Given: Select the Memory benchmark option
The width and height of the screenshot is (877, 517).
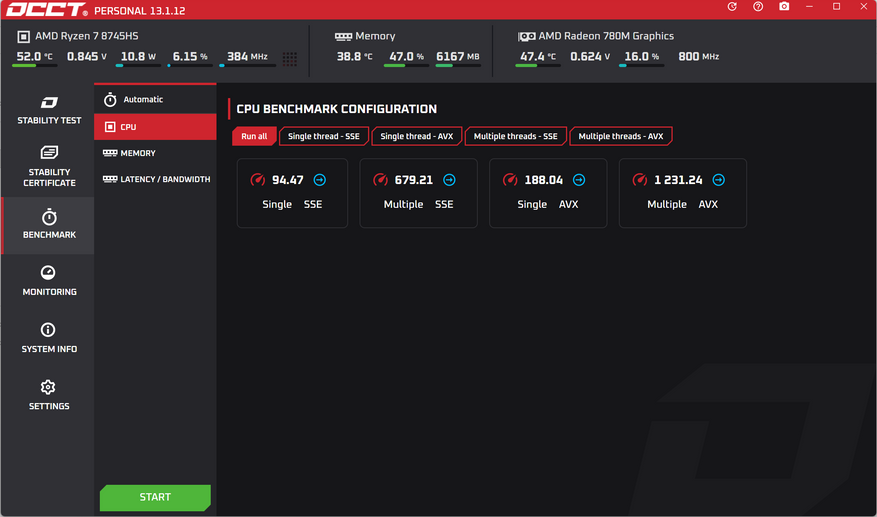Looking at the screenshot, I should (155, 153).
